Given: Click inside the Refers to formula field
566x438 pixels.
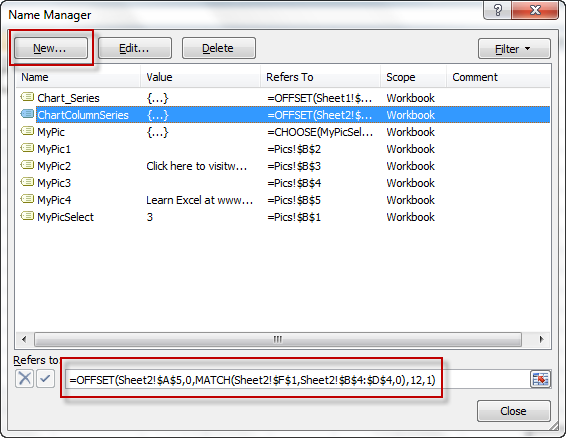Looking at the screenshot, I should [297, 380].
